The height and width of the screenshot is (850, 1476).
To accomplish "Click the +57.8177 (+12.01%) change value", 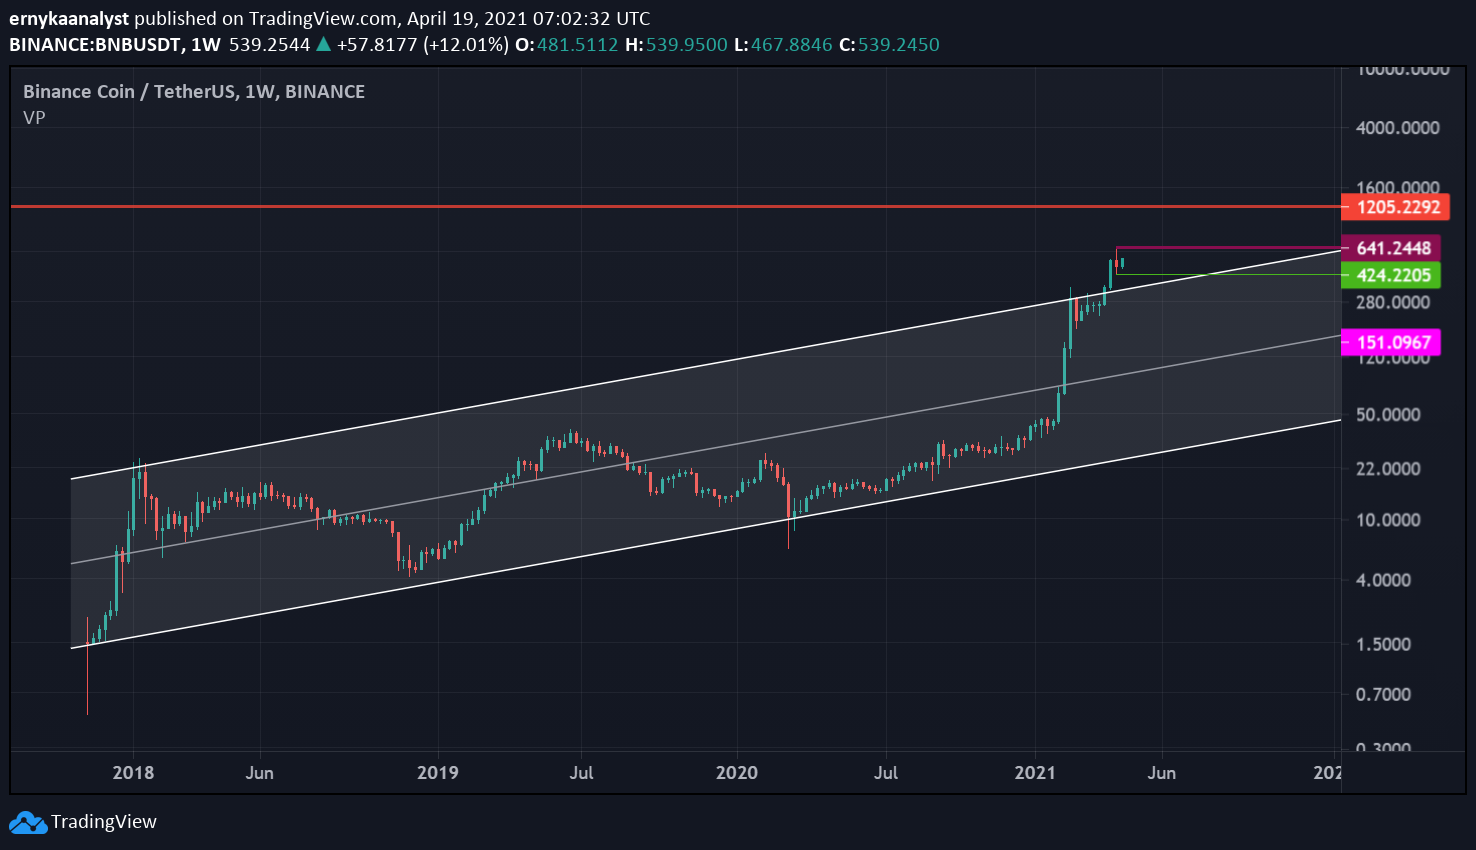I will [x=423, y=45].
